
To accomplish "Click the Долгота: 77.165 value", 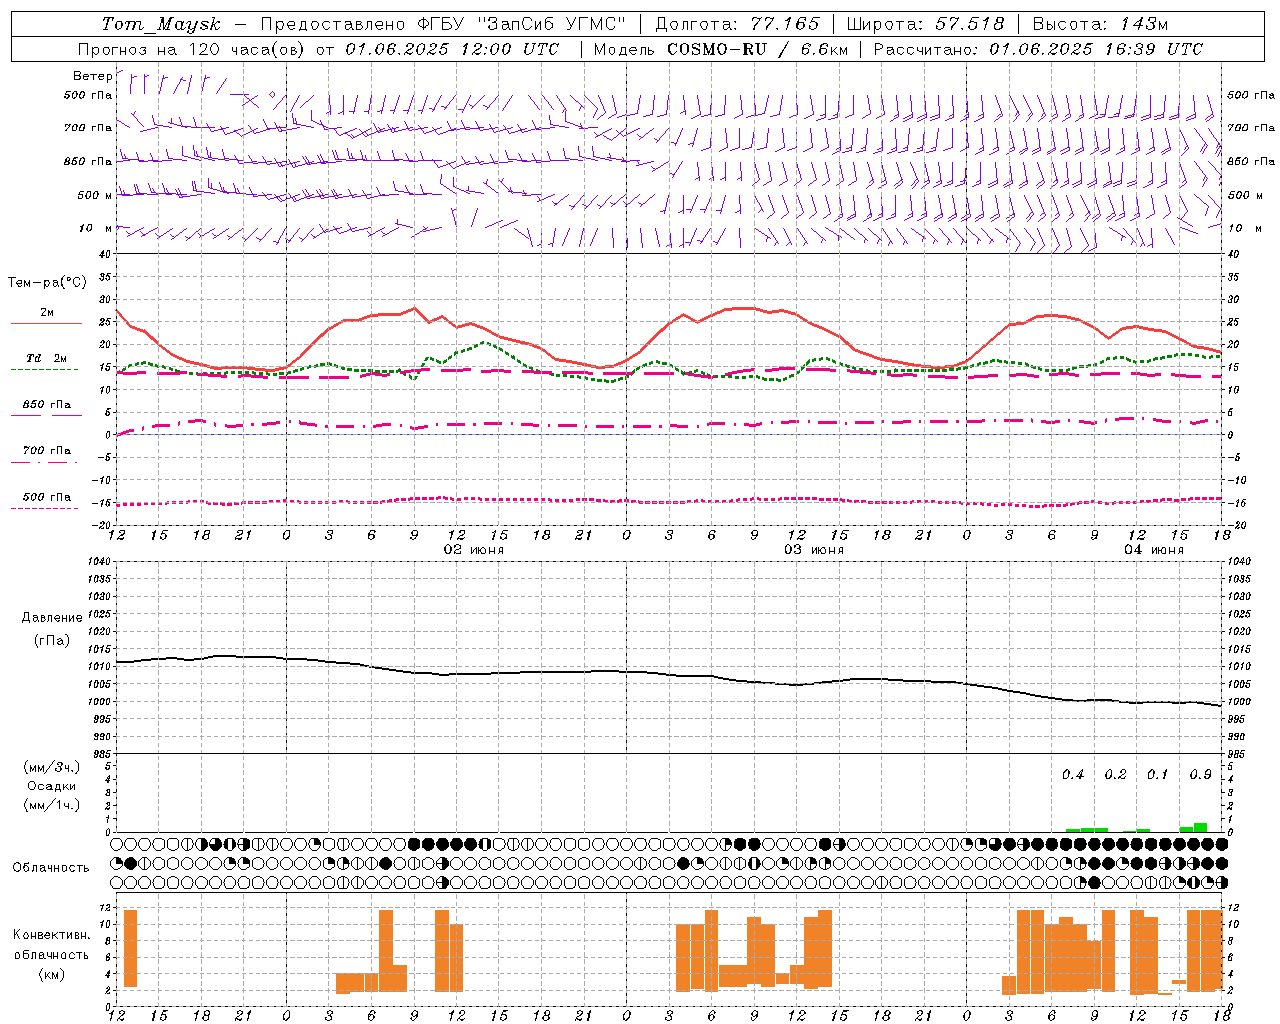I will pyautogui.click(x=737, y=24).
